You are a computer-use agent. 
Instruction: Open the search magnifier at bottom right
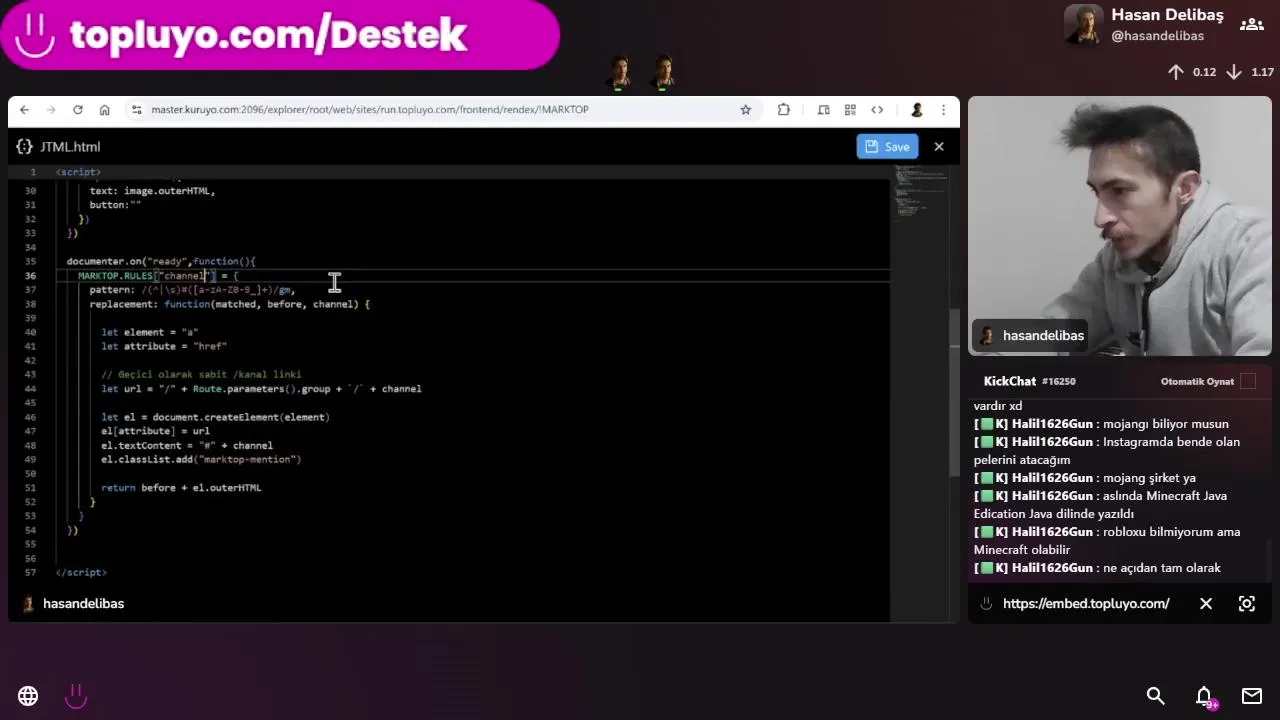(1155, 696)
